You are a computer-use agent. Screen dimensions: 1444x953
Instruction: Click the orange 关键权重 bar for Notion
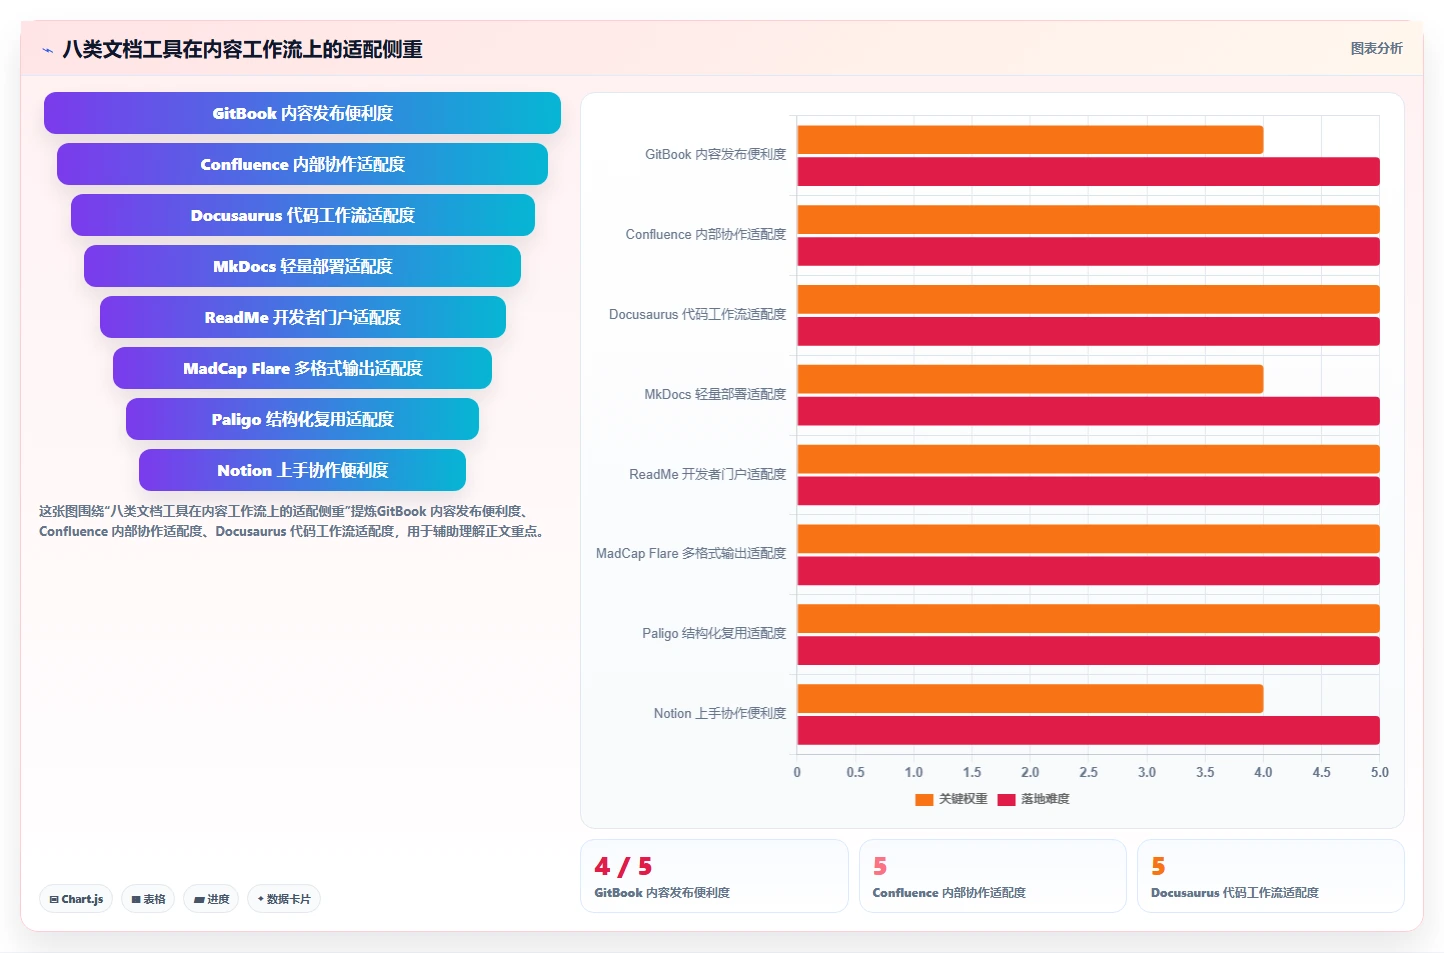click(x=1030, y=699)
